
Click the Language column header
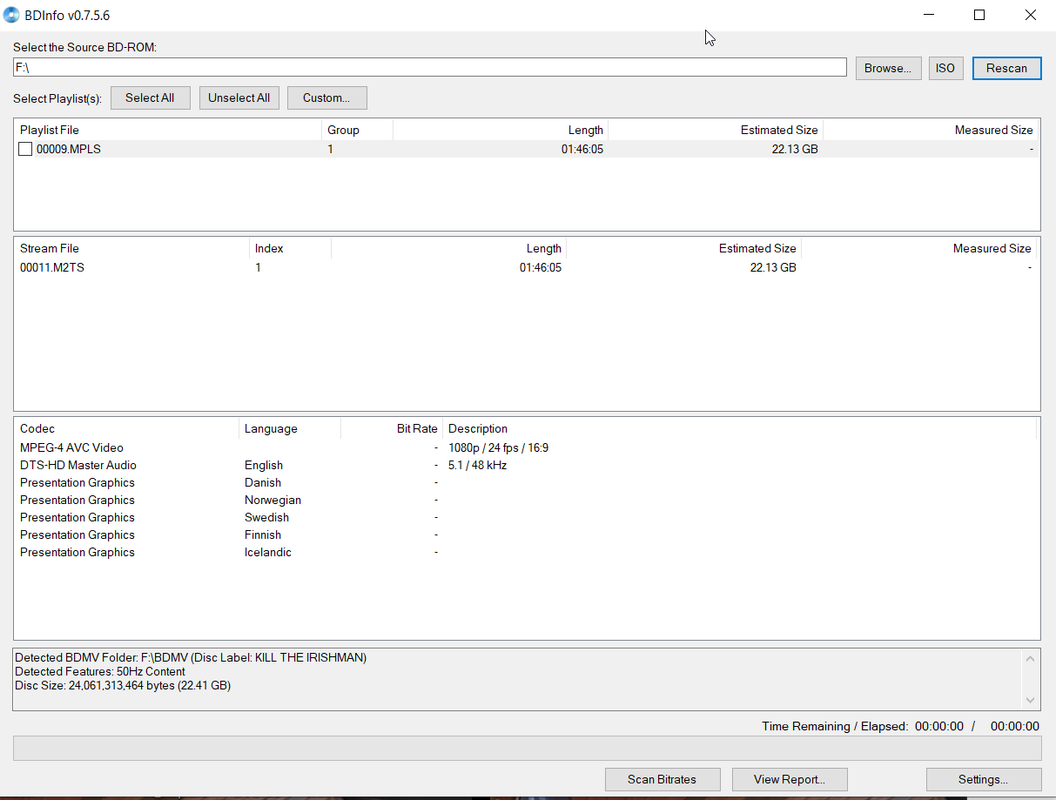pyautogui.click(x=290, y=429)
